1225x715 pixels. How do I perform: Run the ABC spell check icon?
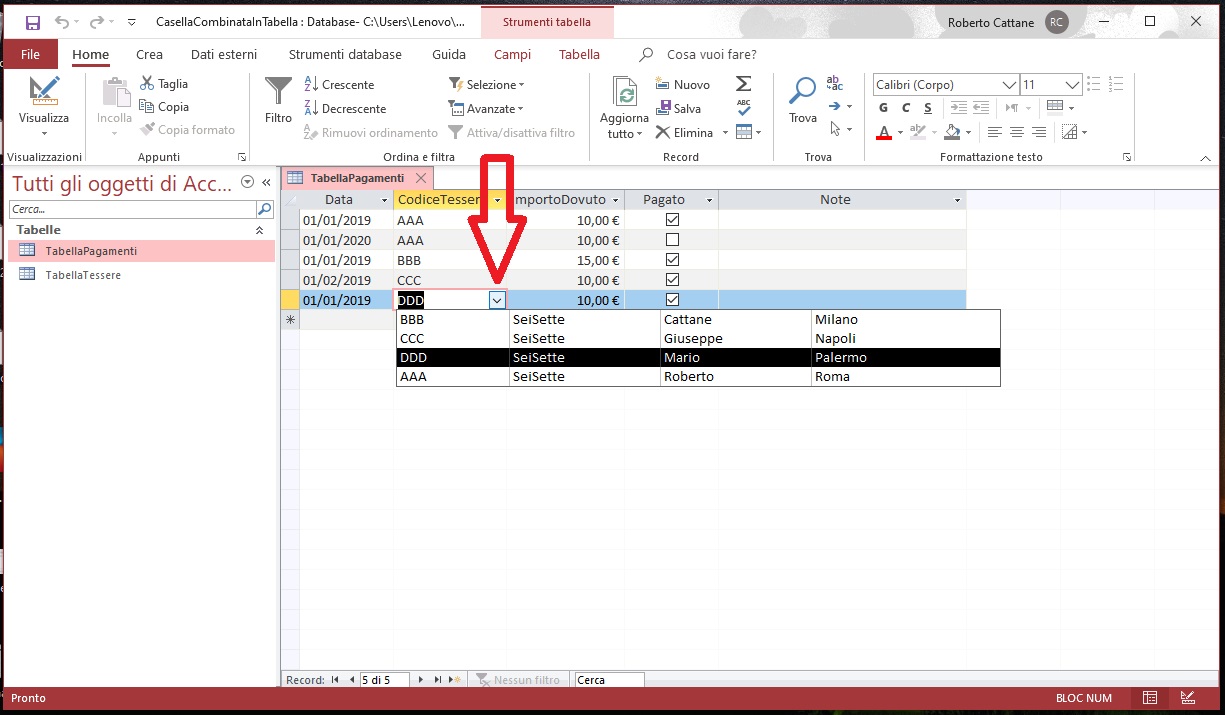[x=743, y=107]
